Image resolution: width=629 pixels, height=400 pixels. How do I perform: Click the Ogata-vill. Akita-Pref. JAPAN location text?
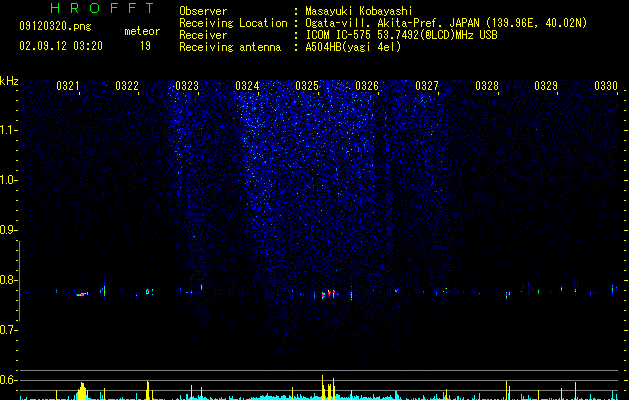click(x=446, y=23)
